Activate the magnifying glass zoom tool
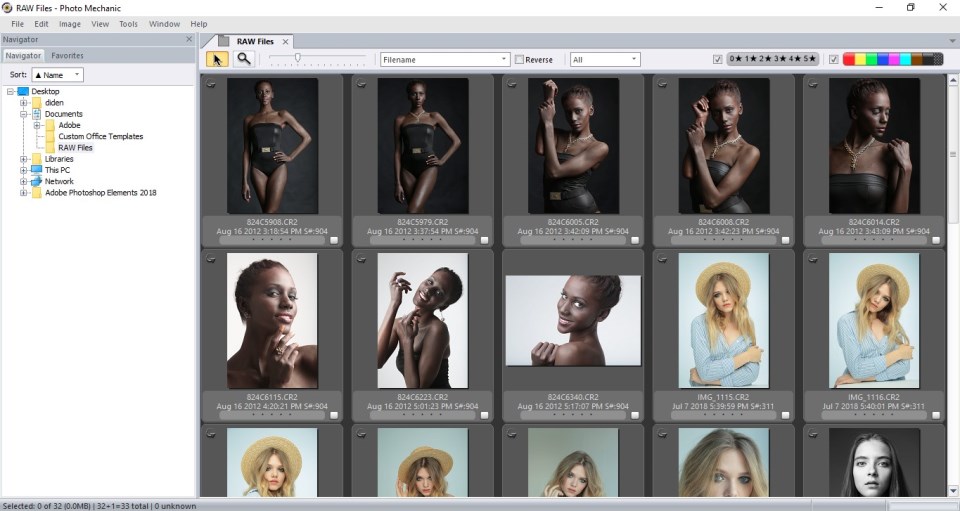 [244, 59]
